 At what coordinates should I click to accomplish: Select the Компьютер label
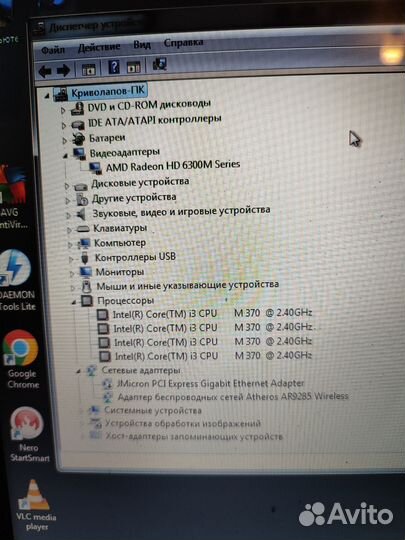point(120,243)
